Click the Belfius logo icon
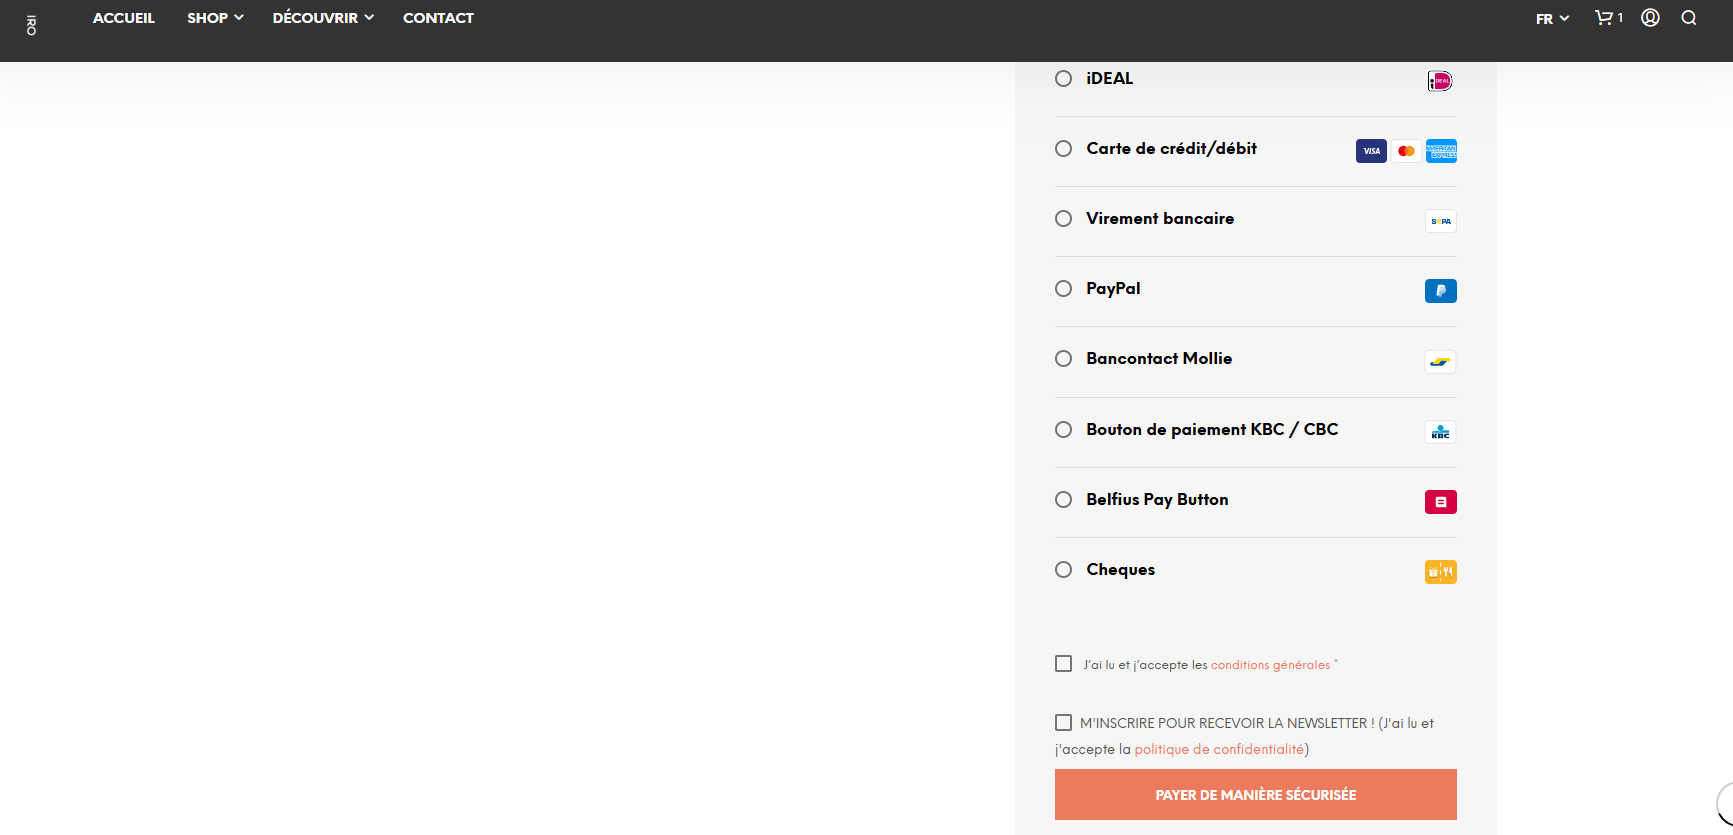Viewport: 1733px width, 835px height. pos(1440,502)
